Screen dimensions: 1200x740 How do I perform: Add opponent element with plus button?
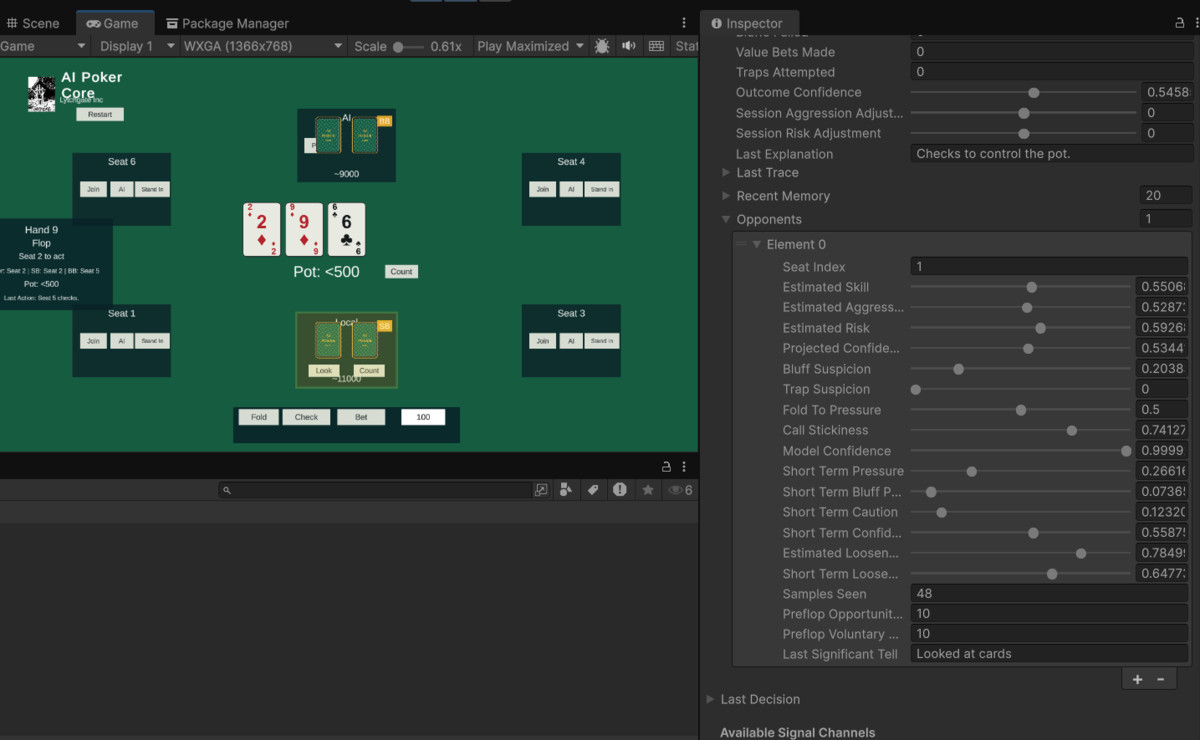tap(1137, 679)
